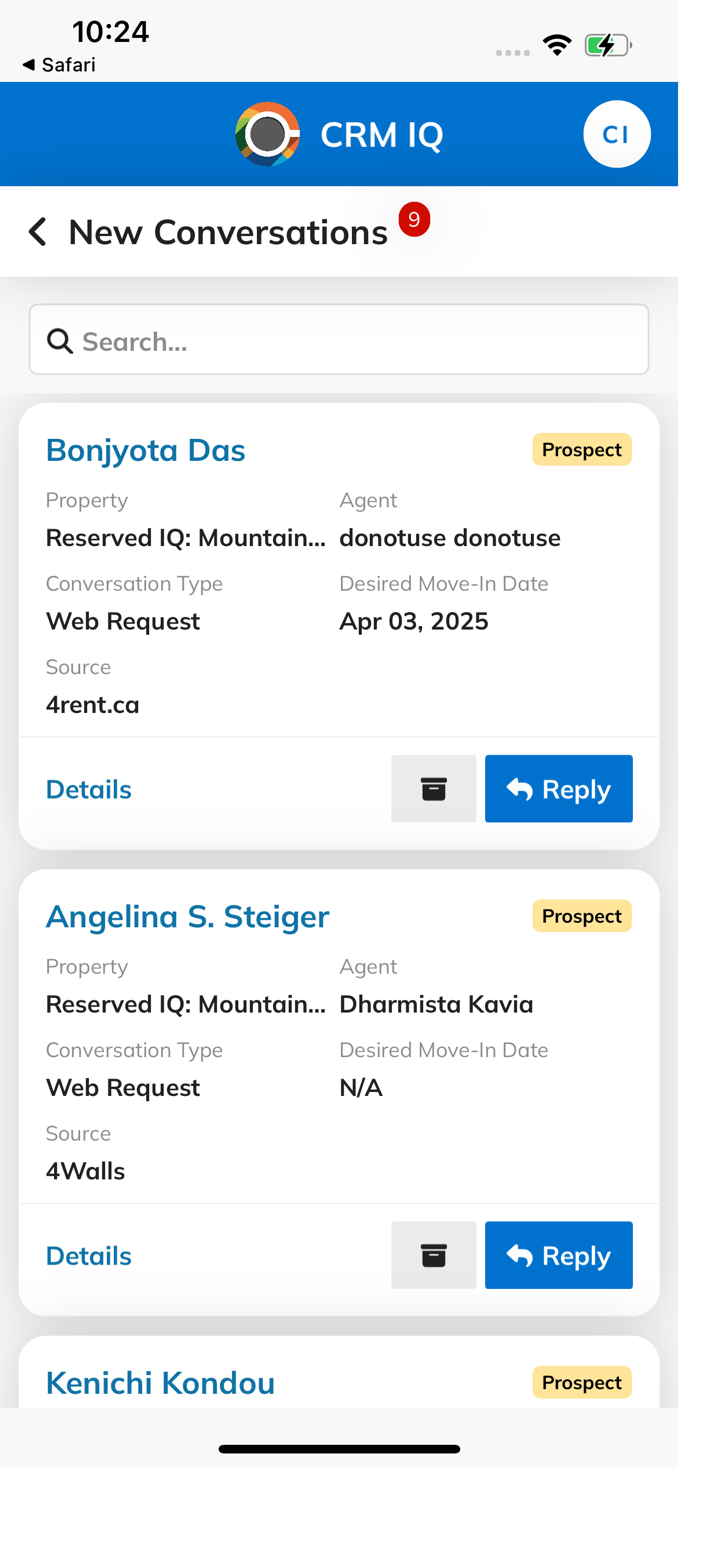This screenshot has height=1558, width=720.
Task: Tap the 10:24 status bar clock
Action: 111,32
